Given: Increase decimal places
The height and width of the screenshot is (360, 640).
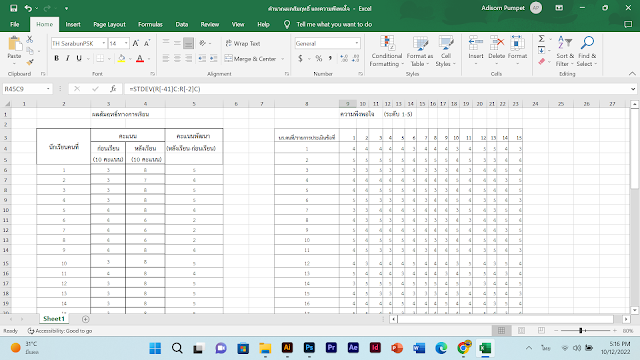Looking at the screenshot, I should 344,59.
